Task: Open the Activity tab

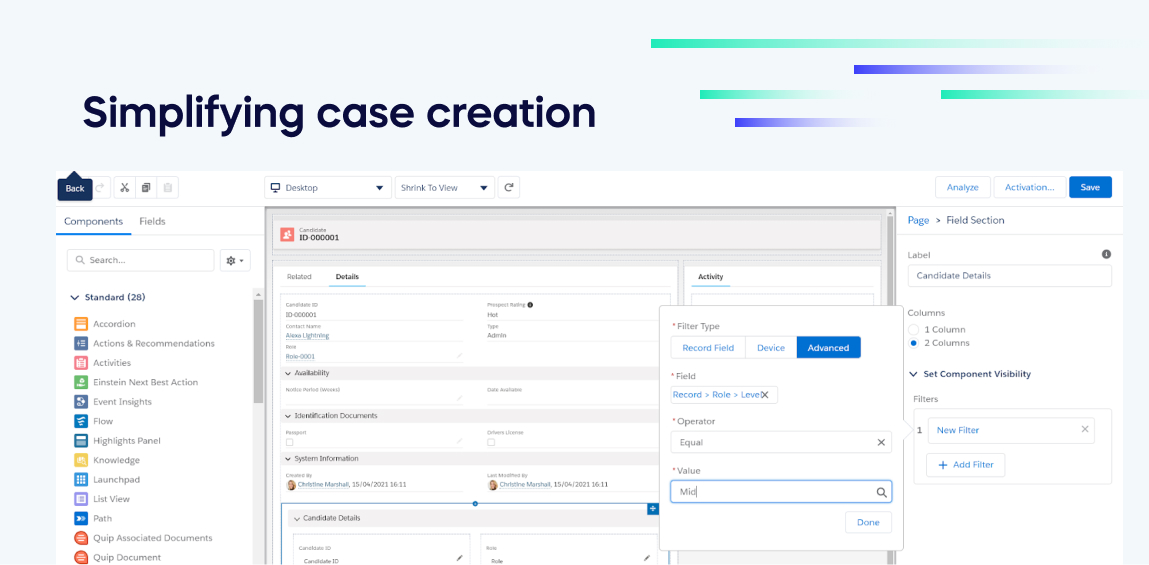Action: pos(711,277)
